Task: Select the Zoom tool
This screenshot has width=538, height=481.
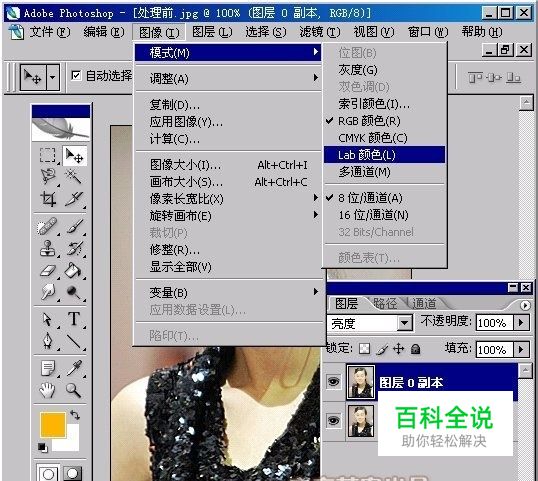Action: click(x=73, y=390)
